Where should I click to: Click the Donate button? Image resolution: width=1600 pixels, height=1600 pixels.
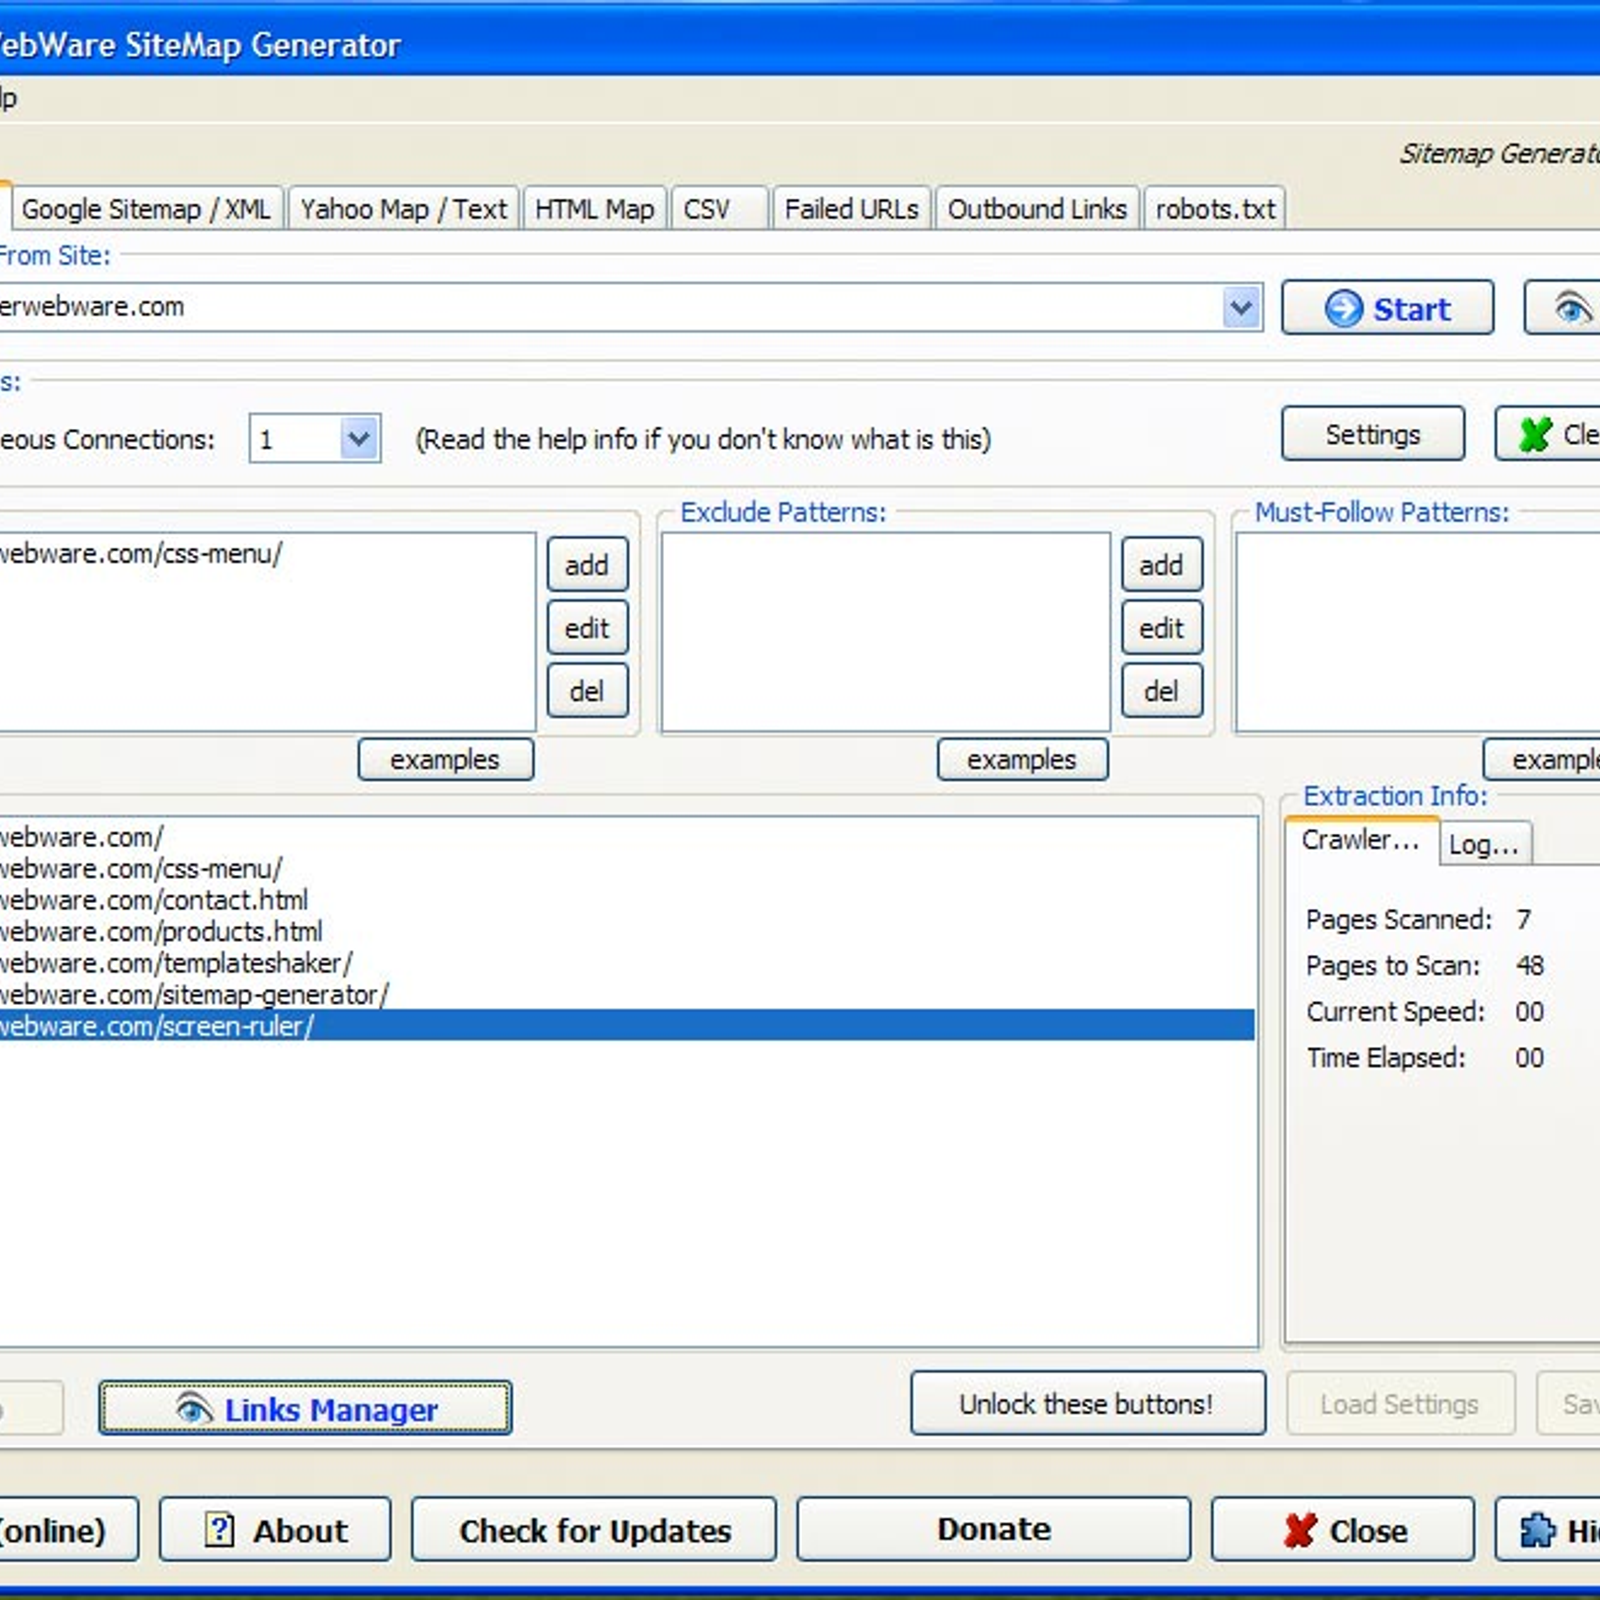click(x=994, y=1529)
